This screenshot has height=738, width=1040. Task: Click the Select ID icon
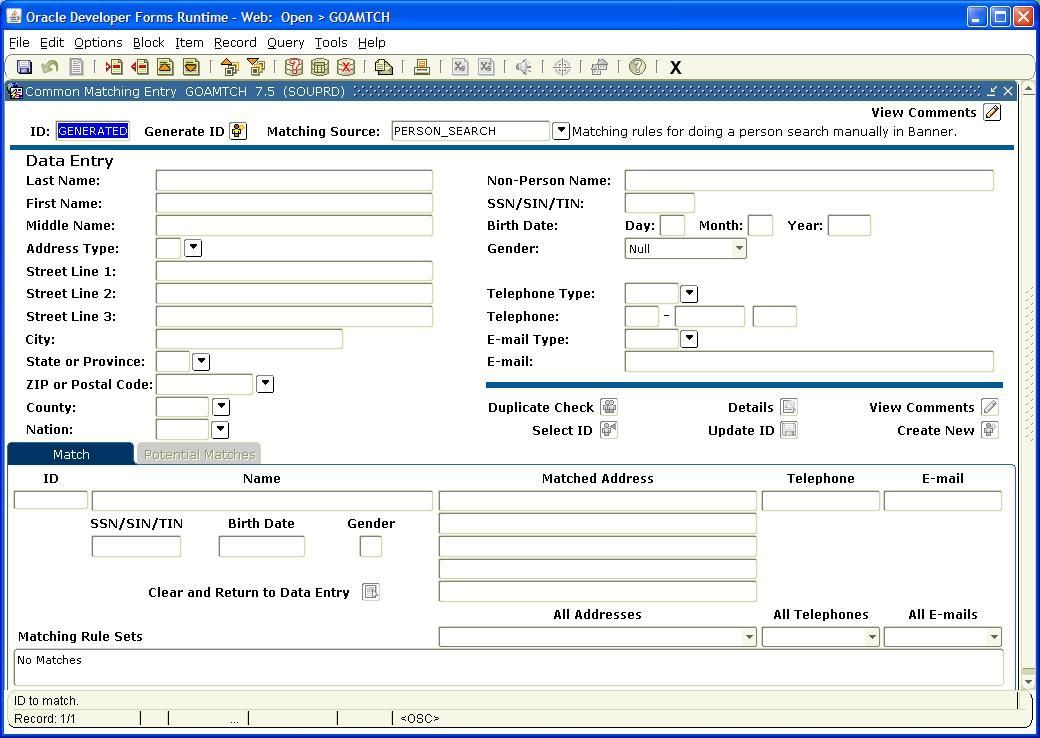point(609,430)
